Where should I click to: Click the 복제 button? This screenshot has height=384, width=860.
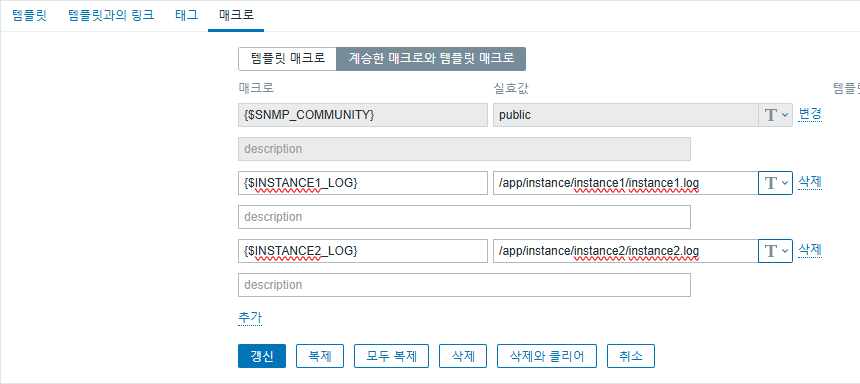(320, 356)
